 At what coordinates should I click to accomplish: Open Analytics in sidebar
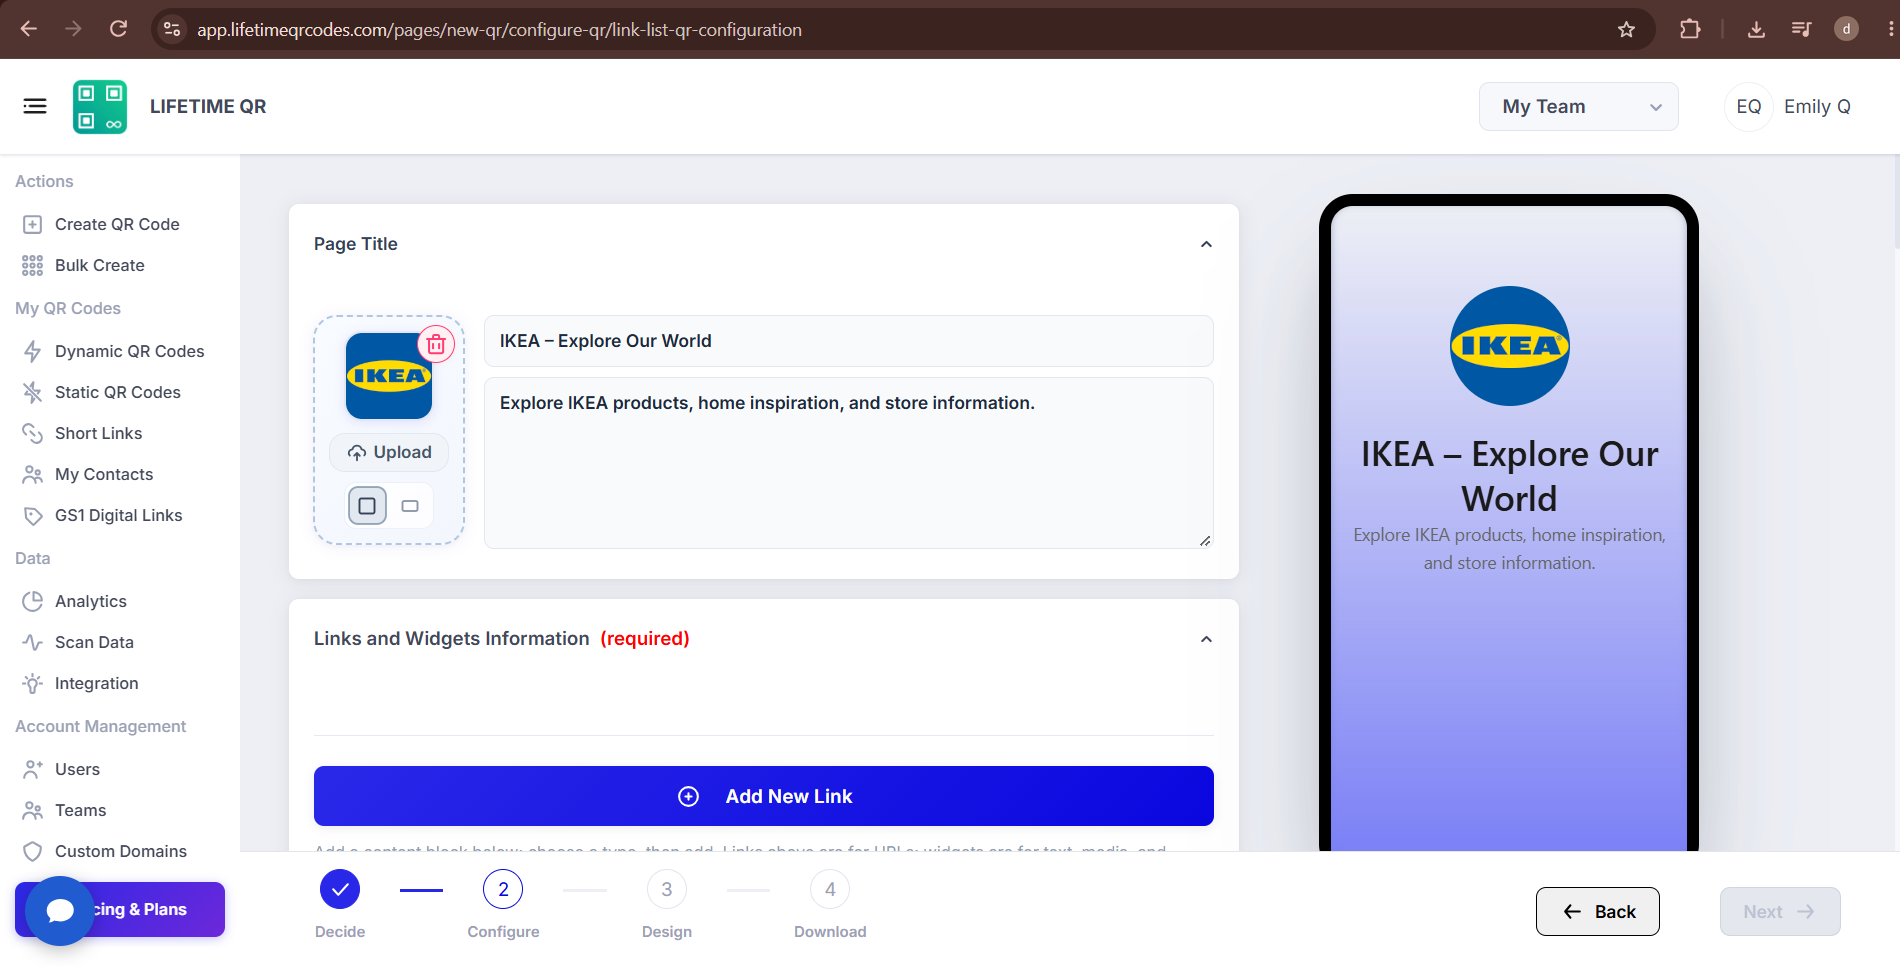click(x=75, y=601)
